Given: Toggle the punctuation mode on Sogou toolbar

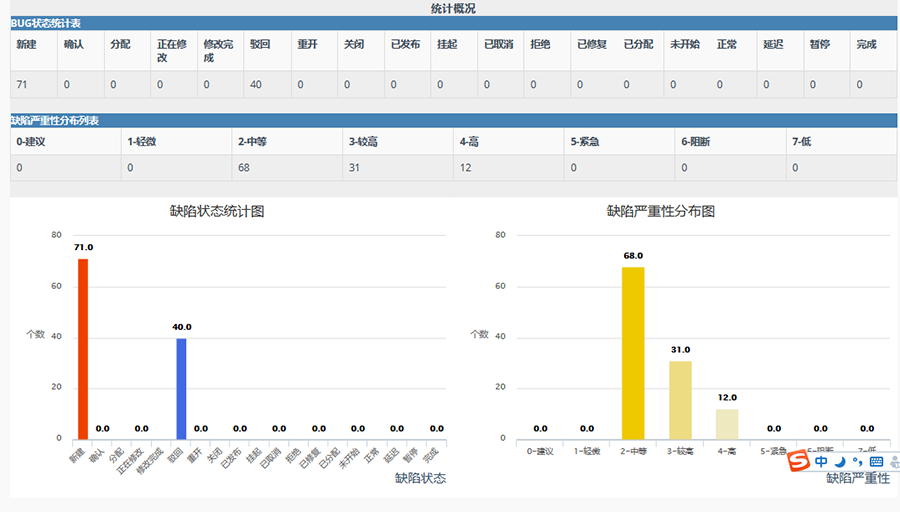Looking at the screenshot, I should tap(858, 461).
